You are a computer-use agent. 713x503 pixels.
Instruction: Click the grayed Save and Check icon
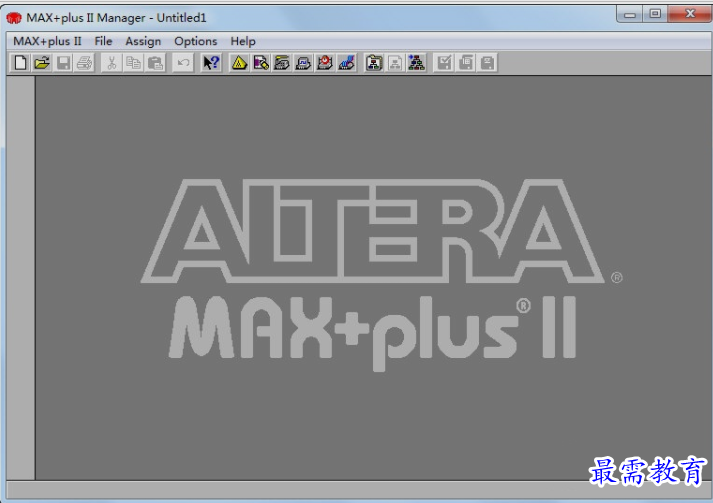point(444,63)
